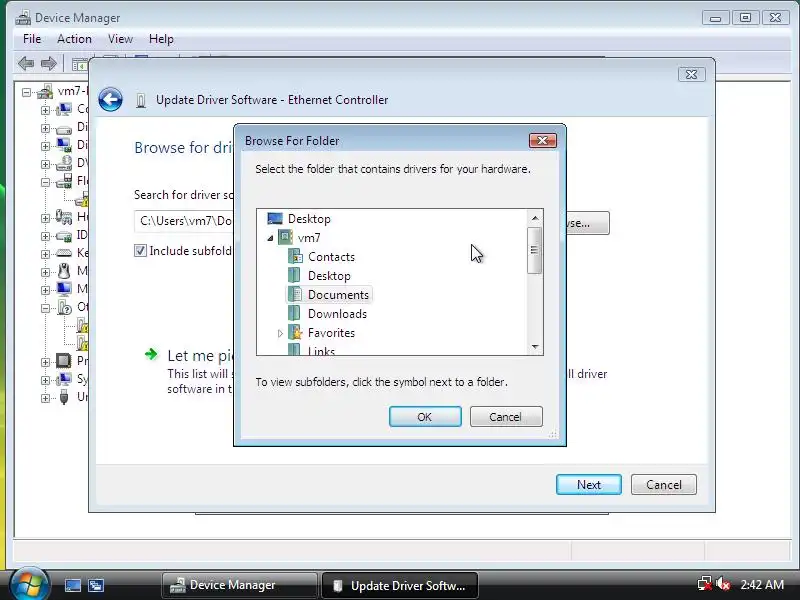Collapse the Other devices node
This screenshot has width=800, height=600.
pos(45,308)
